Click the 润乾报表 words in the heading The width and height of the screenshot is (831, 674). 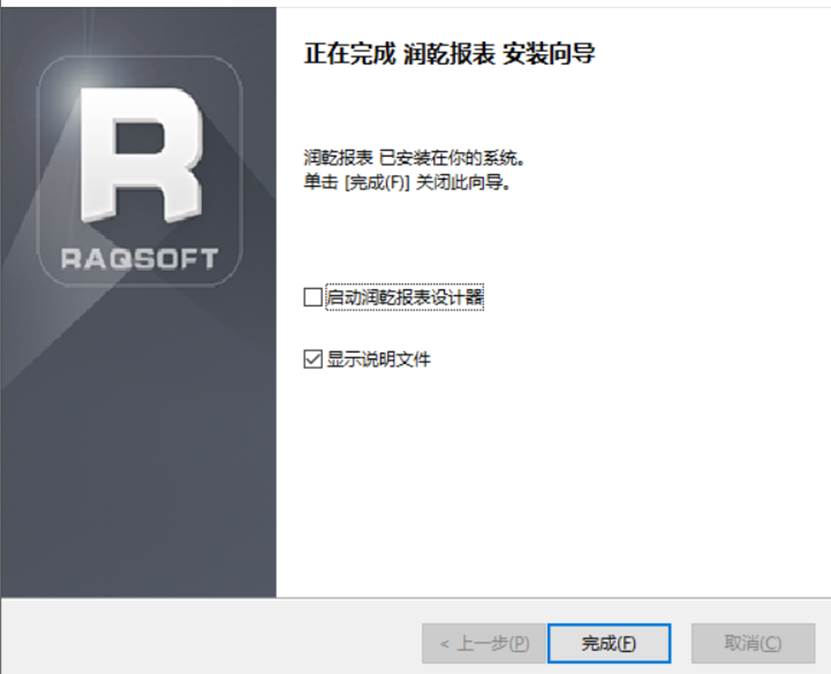coord(449,54)
